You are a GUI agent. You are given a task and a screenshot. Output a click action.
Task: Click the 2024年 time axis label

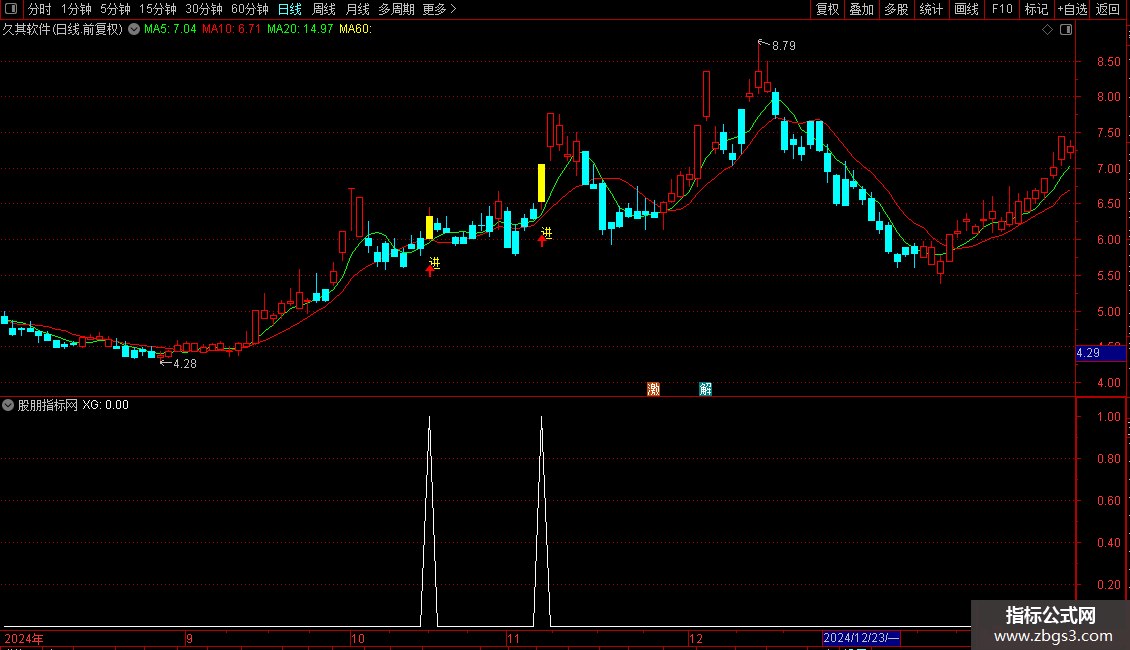point(24,638)
